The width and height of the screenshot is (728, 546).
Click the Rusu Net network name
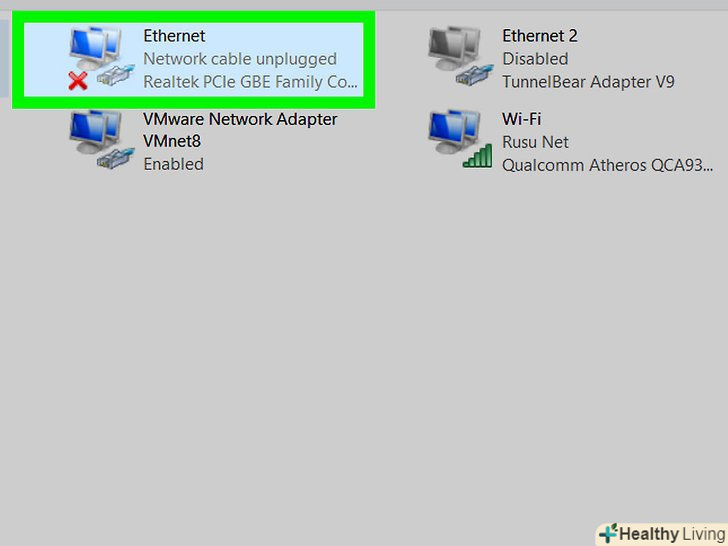[x=535, y=142]
